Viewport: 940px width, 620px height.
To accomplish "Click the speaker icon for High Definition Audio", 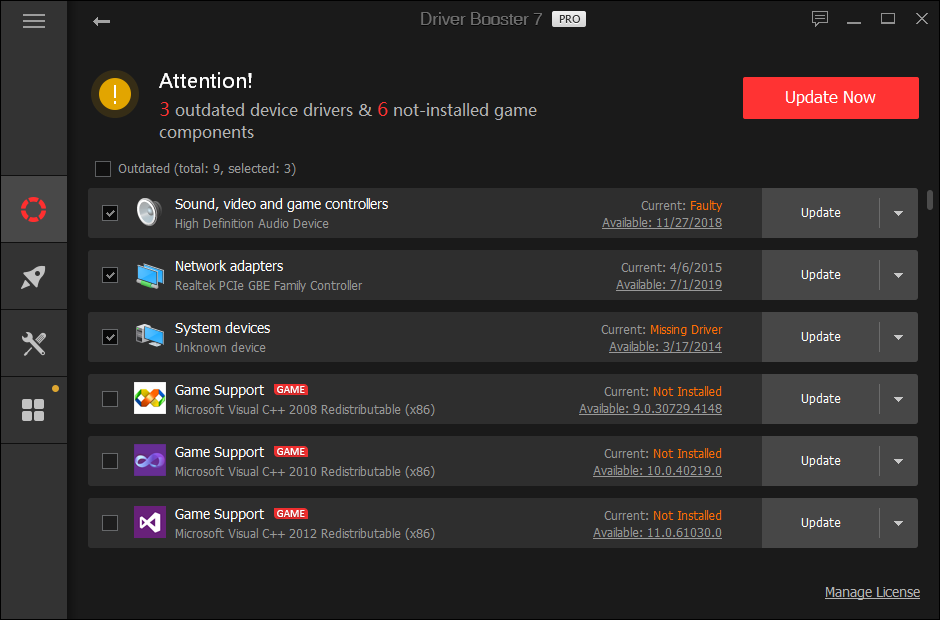I will 149,212.
